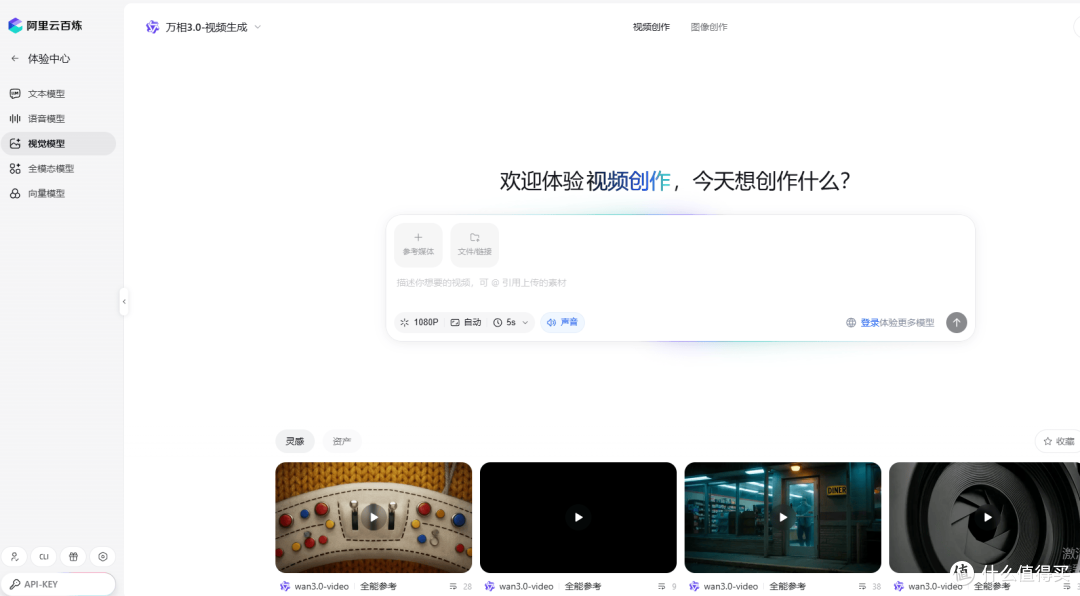This screenshot has width=1080, height=596.
Task: Open the CLI button in sidebar footer
Action: coord(43,557)
